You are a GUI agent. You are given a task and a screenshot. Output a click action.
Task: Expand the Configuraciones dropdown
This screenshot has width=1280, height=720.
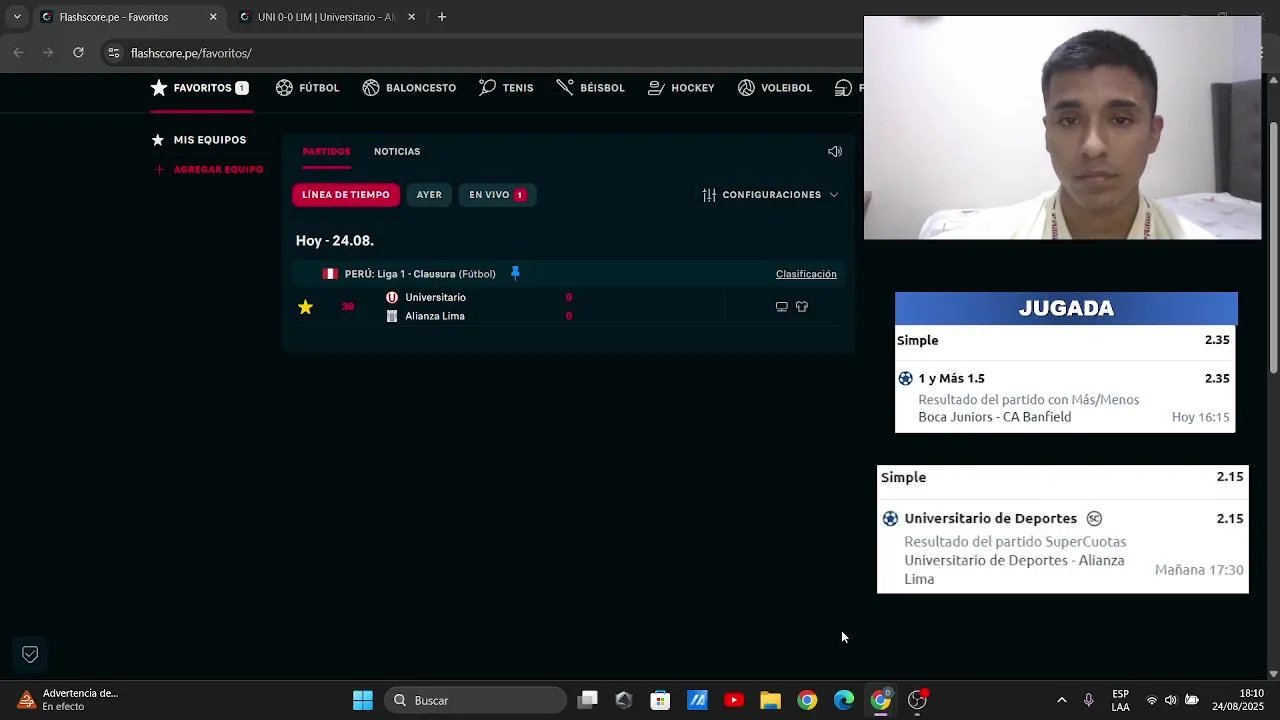click(x=770, y=195)
